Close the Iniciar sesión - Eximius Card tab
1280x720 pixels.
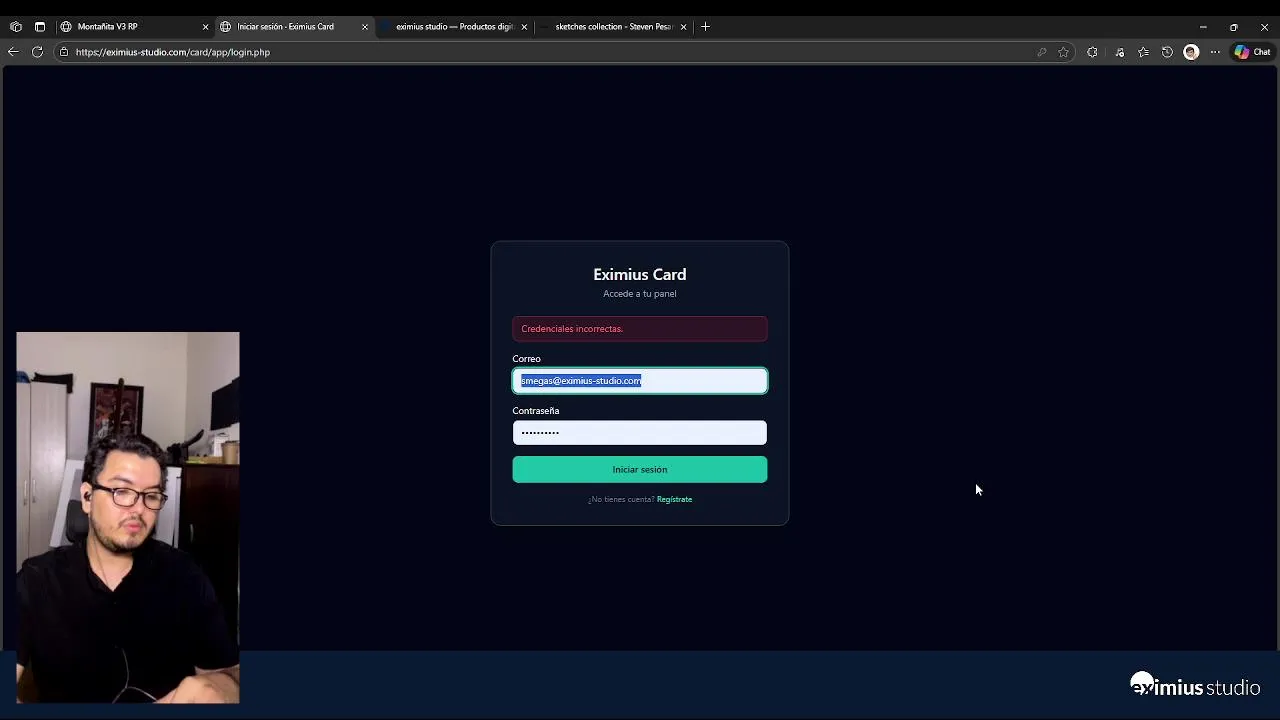pos(365,27)
